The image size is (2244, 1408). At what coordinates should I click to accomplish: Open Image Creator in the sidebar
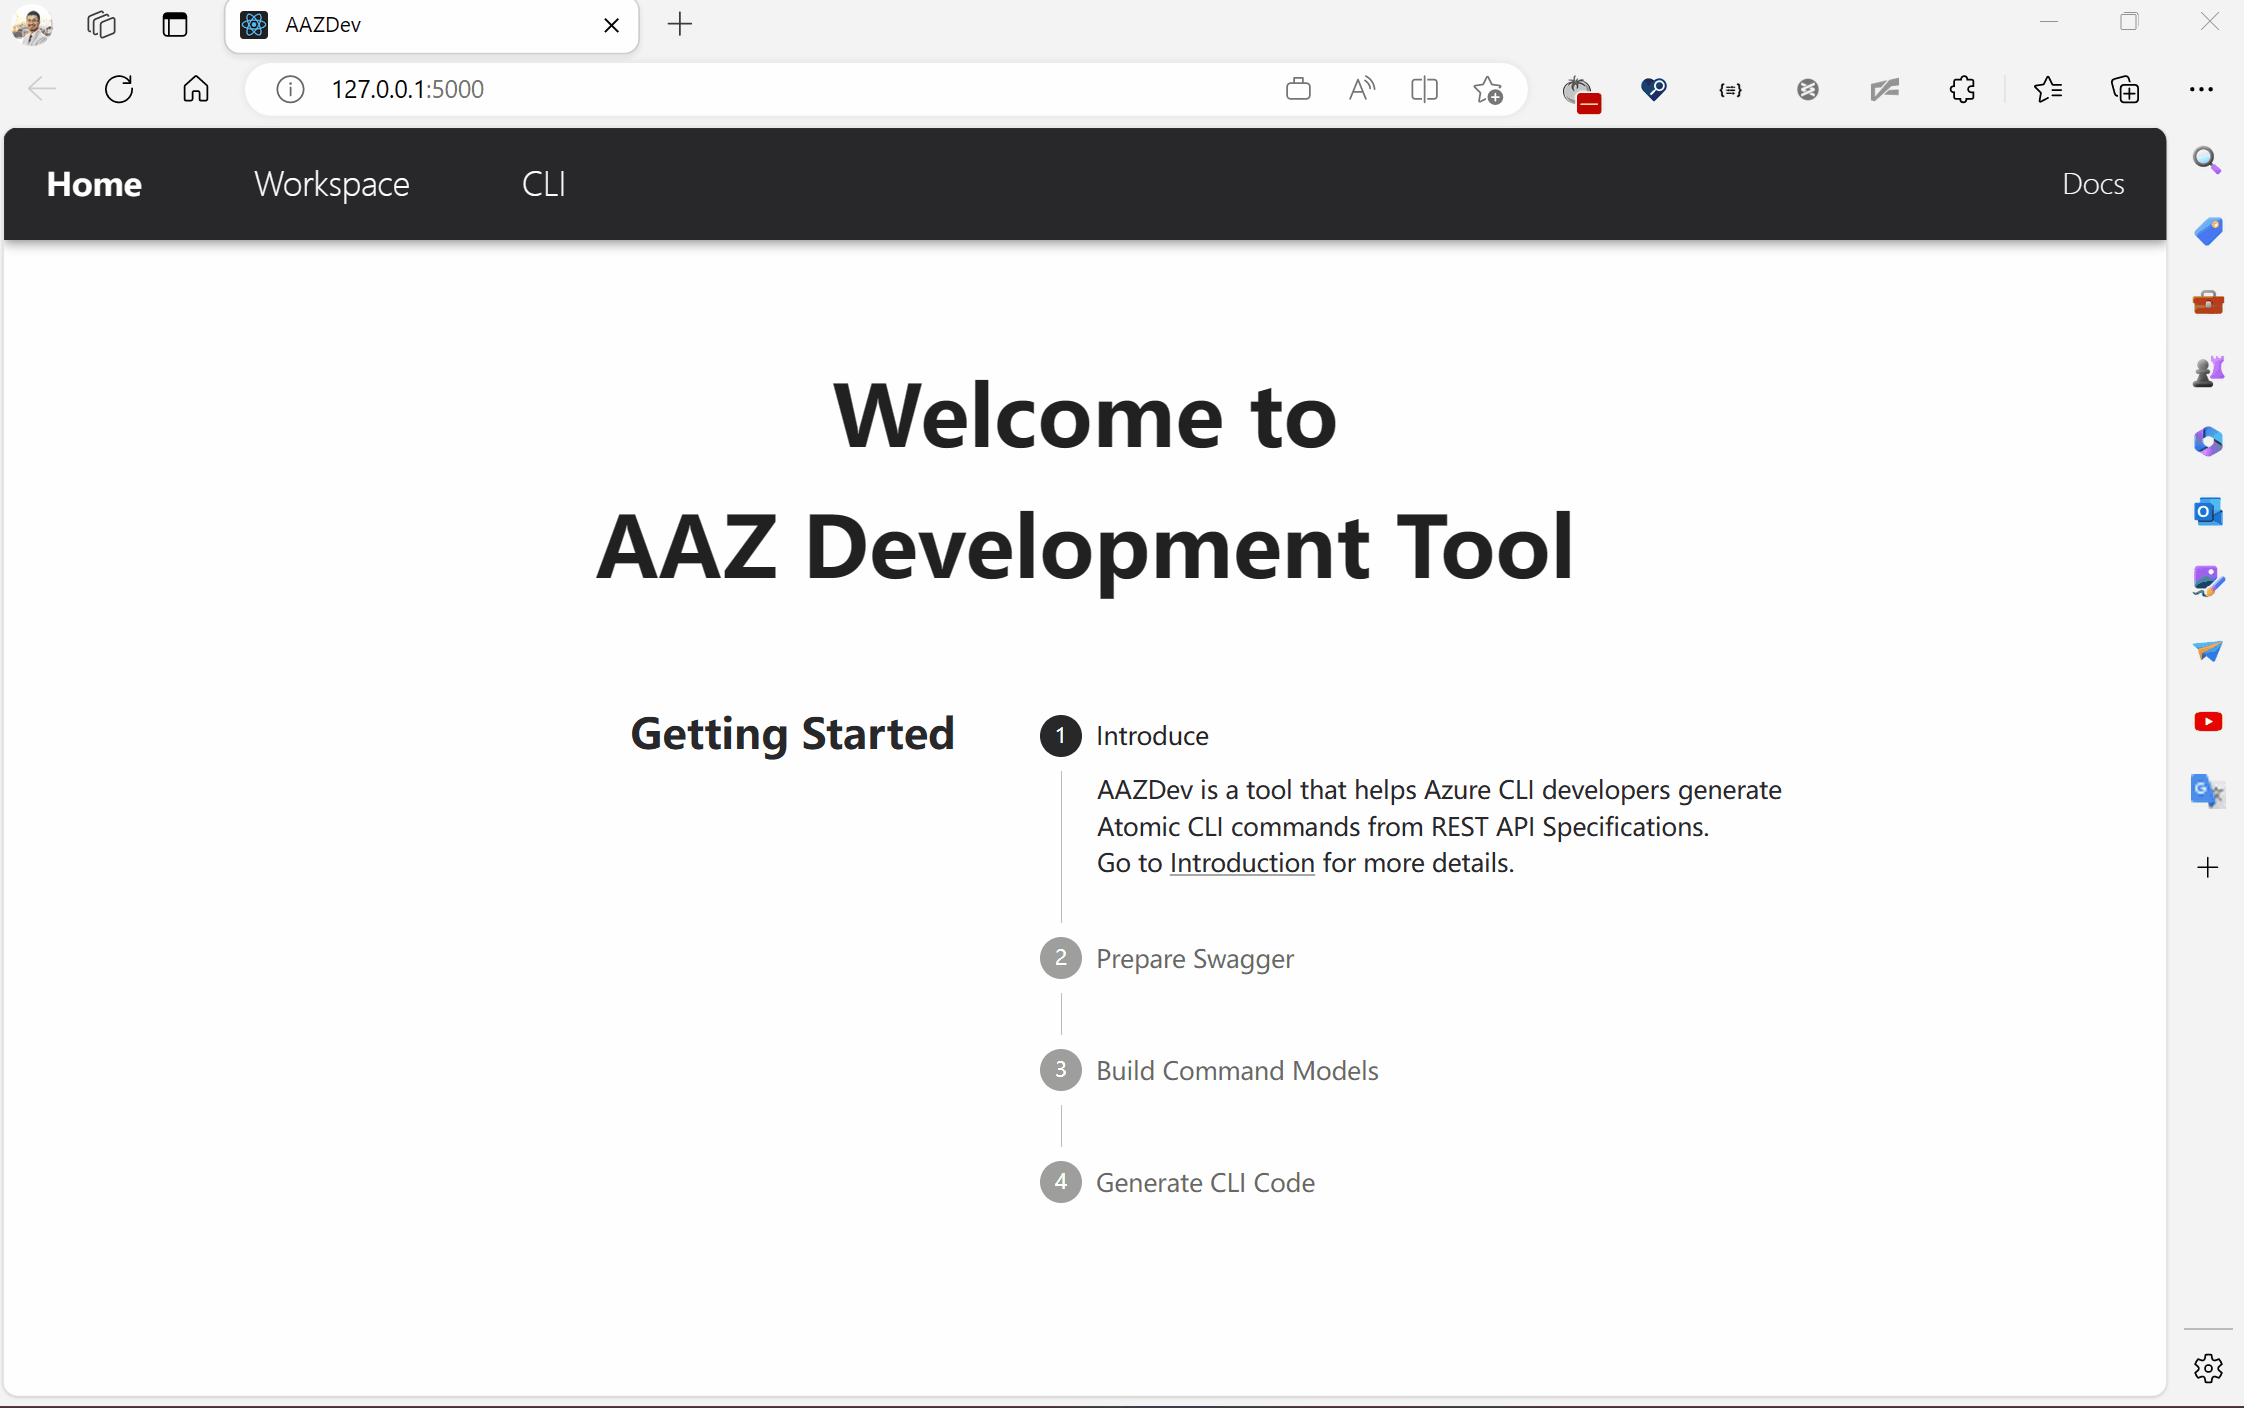pyautogui.click(x=2209, y=581)
